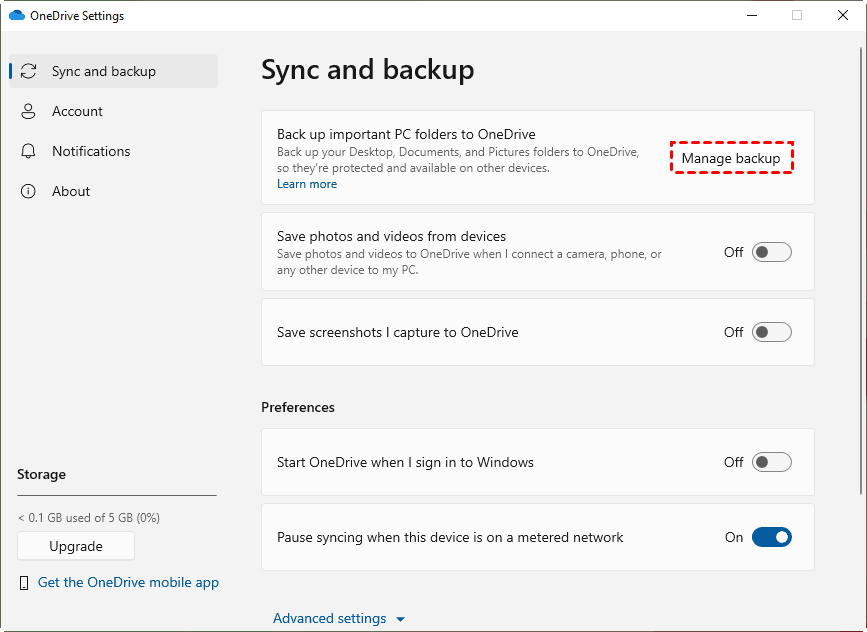Click the Manage backup button
Viewport: 867px width, 632px height.
pyautogui.click(x=731, y=158)
